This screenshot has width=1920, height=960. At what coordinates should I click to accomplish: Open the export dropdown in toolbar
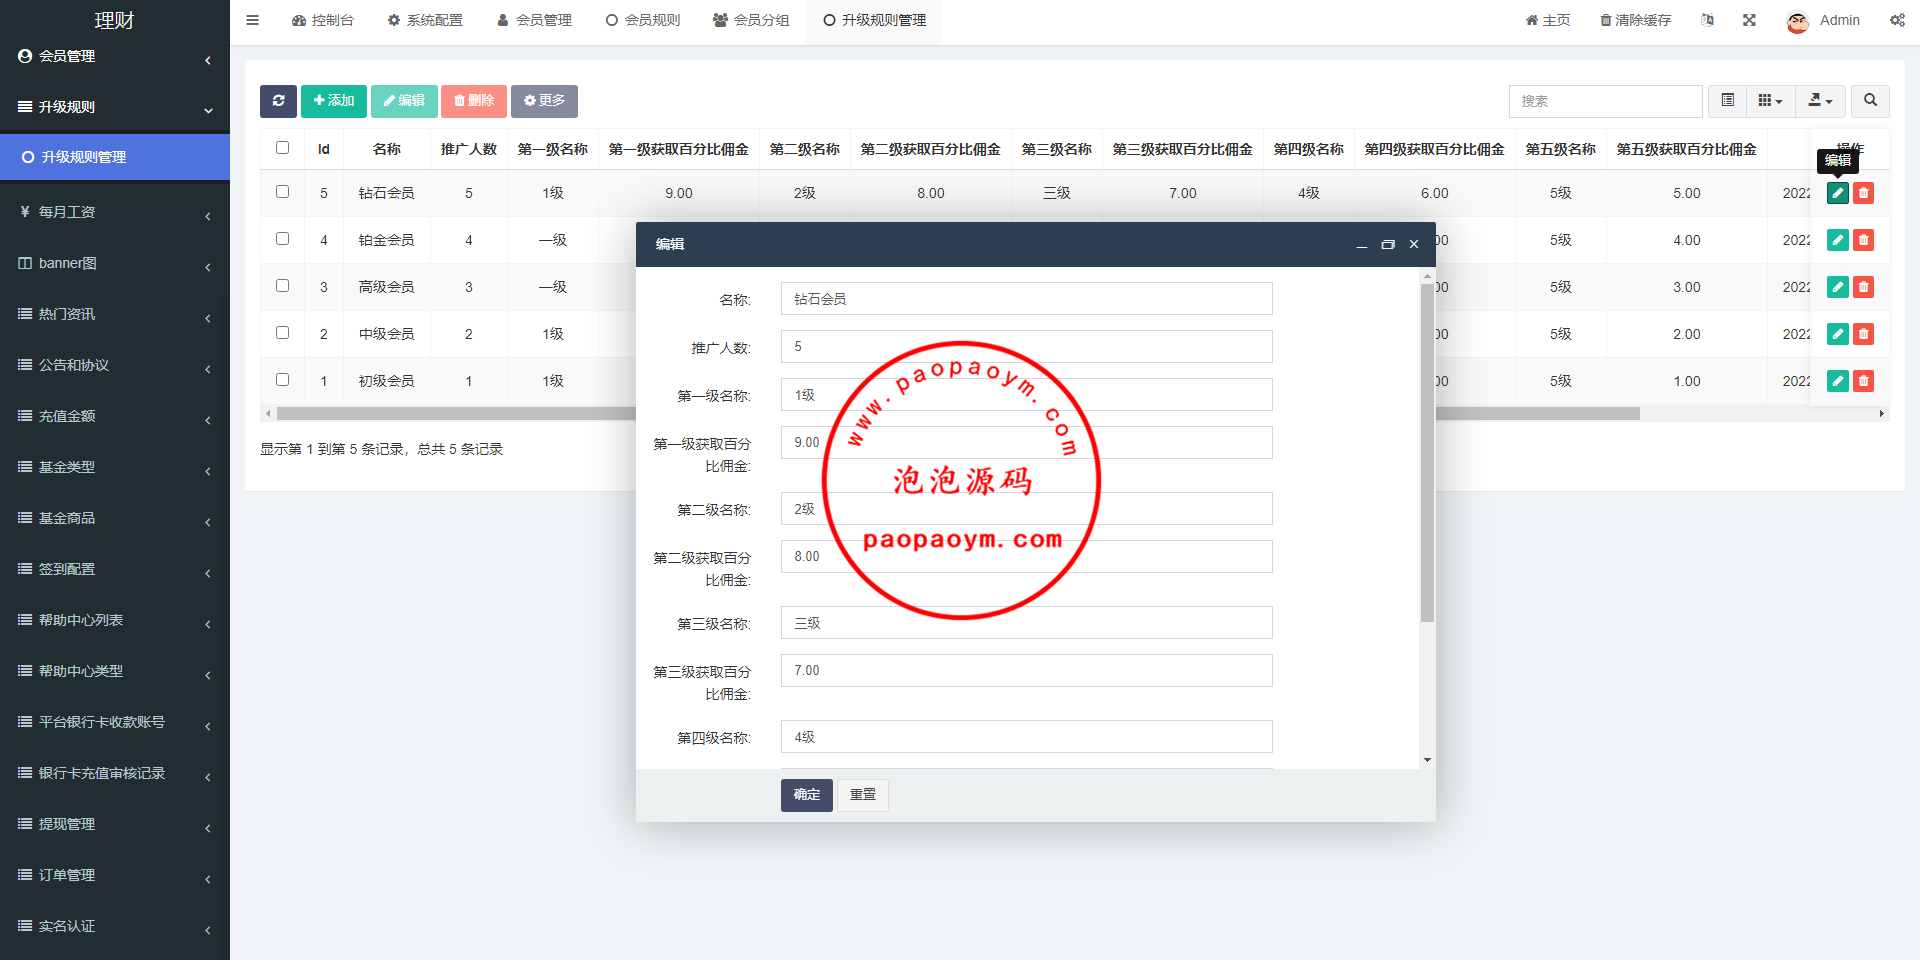(1820, 101)
